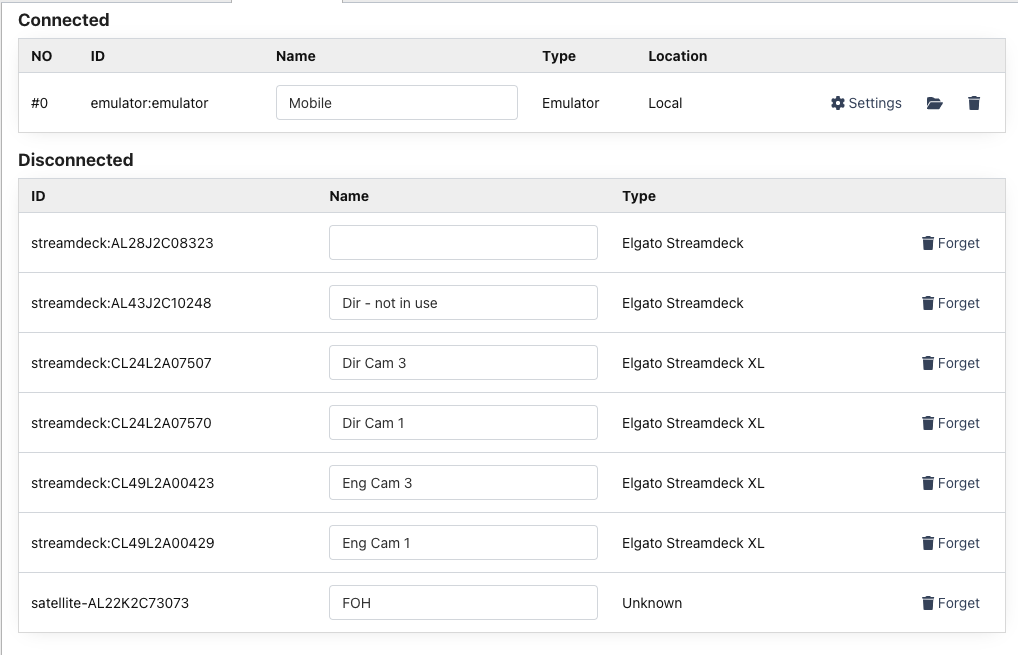The image size is (1018, 655).
Task: Forget the Eng Cam 1 Streamdeck XL
Action: (x=950, y=543)
